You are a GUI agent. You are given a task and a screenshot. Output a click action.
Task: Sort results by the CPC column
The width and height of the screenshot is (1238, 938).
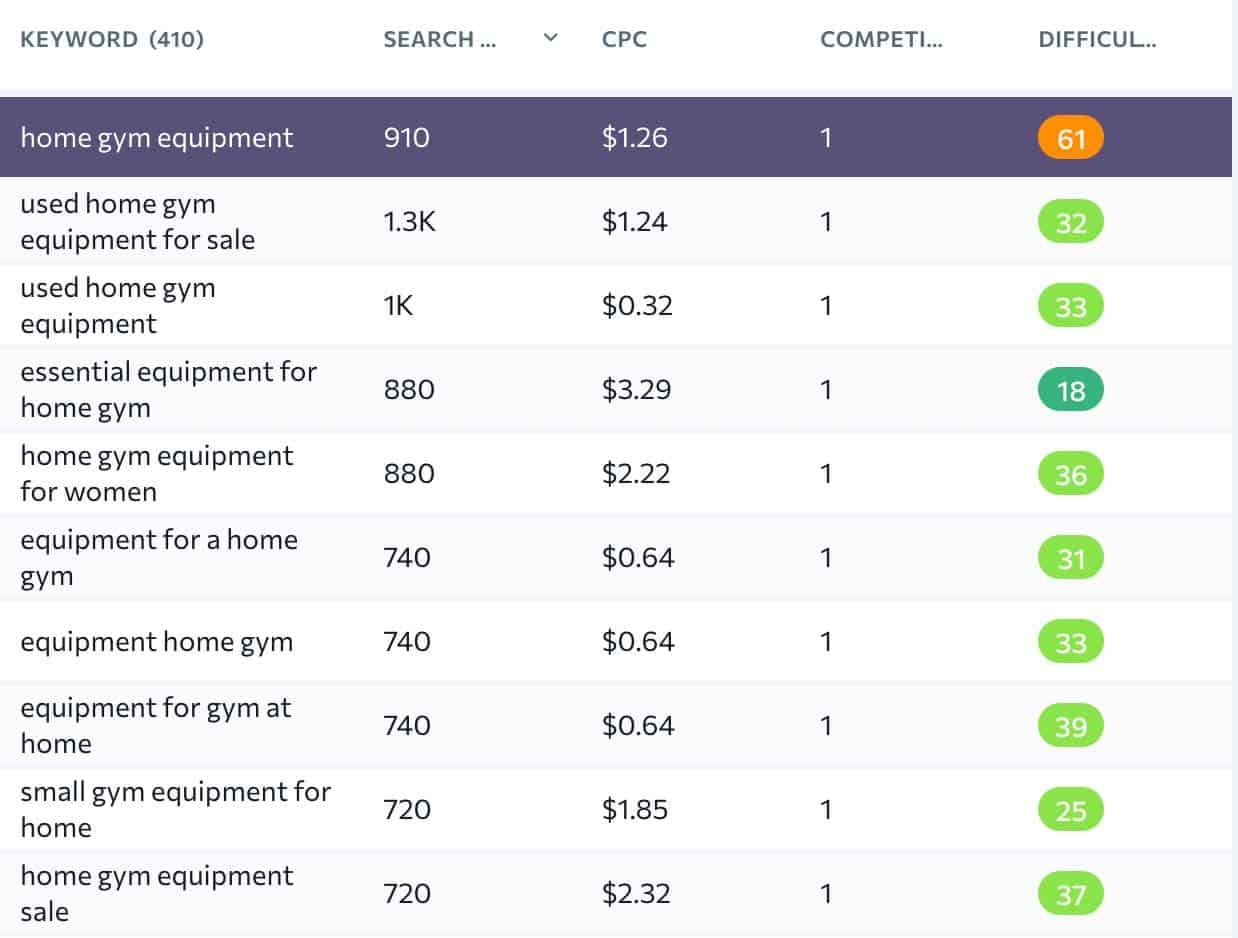(x=622, y=40)
